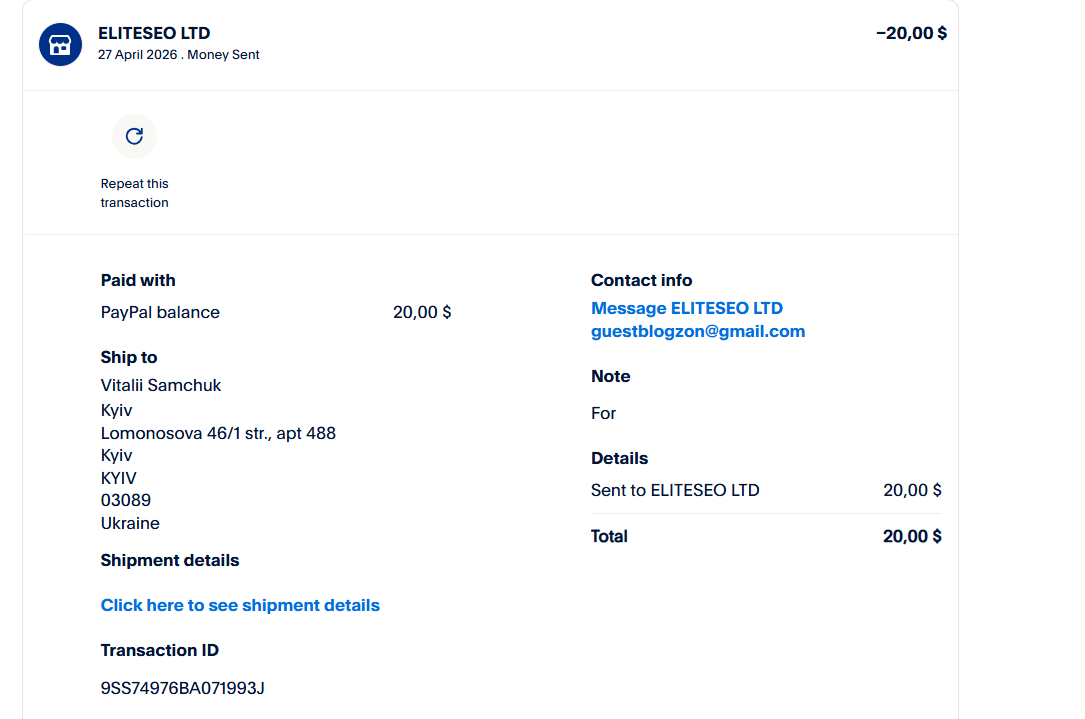Click the Note text 'For'
Screen dimensions: 1085x719
(x=603, y=413)
